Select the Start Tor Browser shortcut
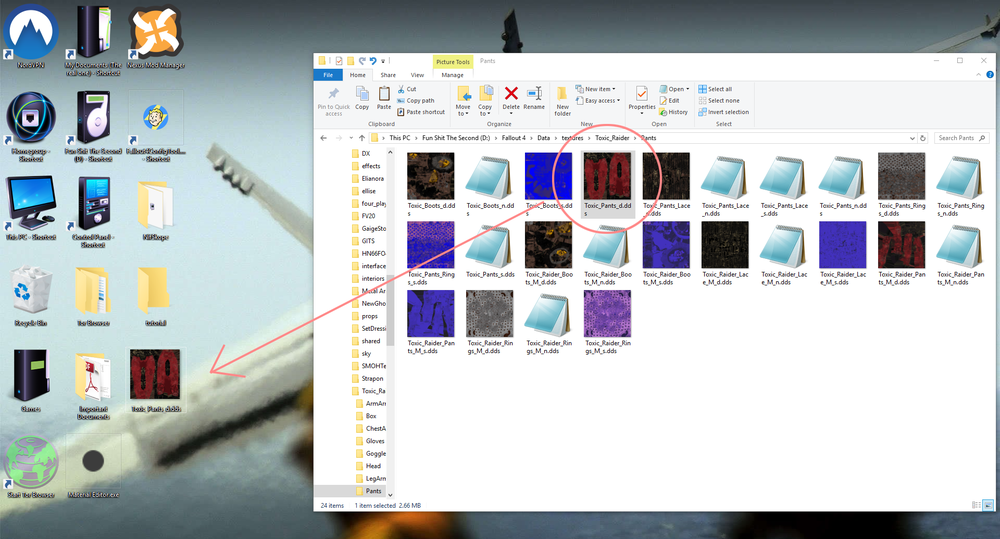This screenshot has height=539, width=1000. [31, 467]
